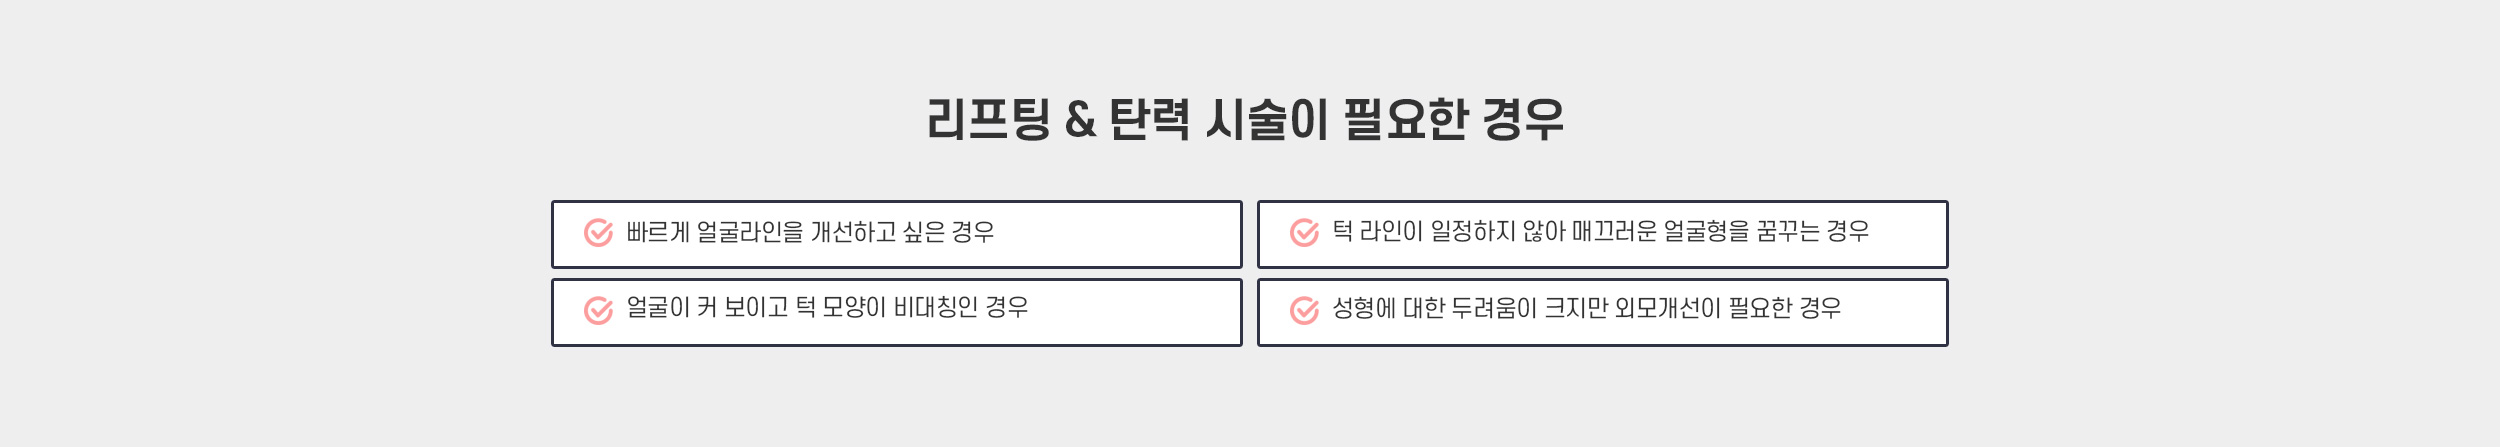Screen dimensions: 2500x447
Task: Click '시술이' in the page title
Action: click(x=1267, y=119)
